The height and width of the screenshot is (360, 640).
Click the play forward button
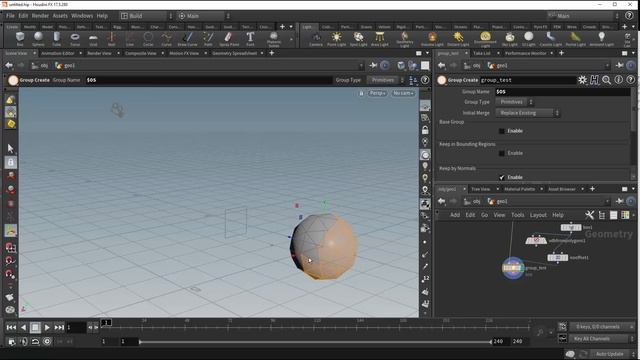(47, 327)
